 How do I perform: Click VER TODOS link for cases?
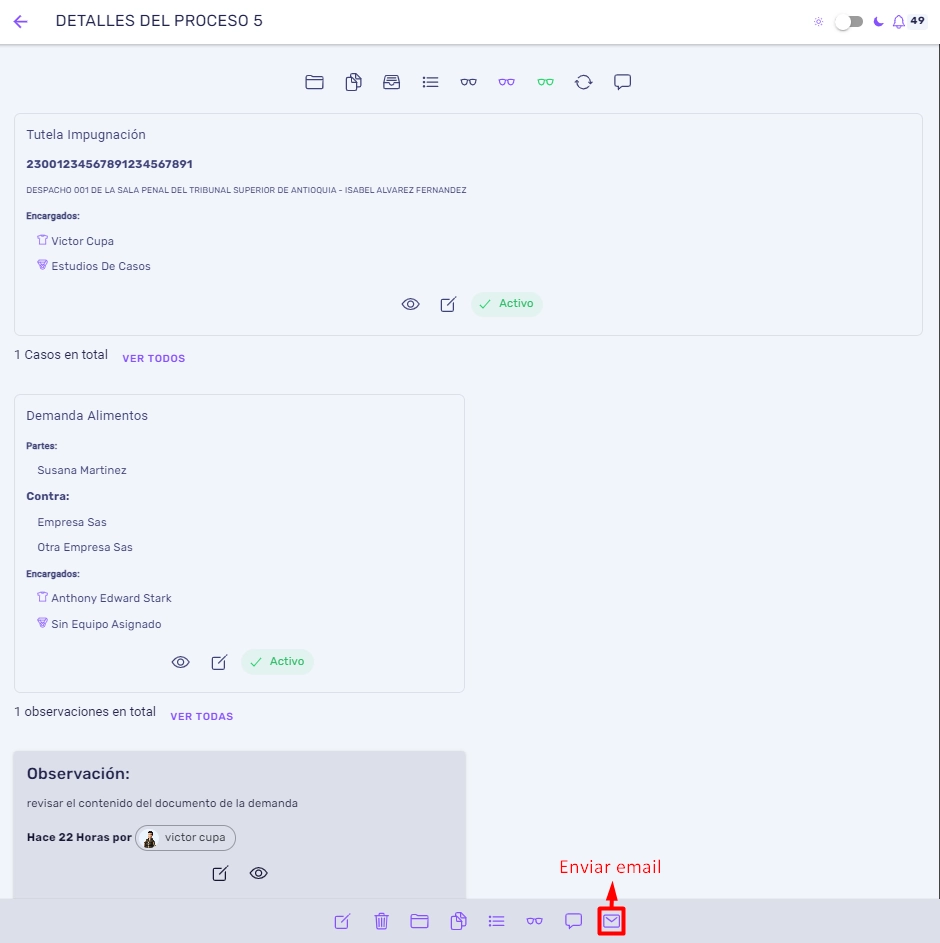pyautogui.click(x=153, y=358)
